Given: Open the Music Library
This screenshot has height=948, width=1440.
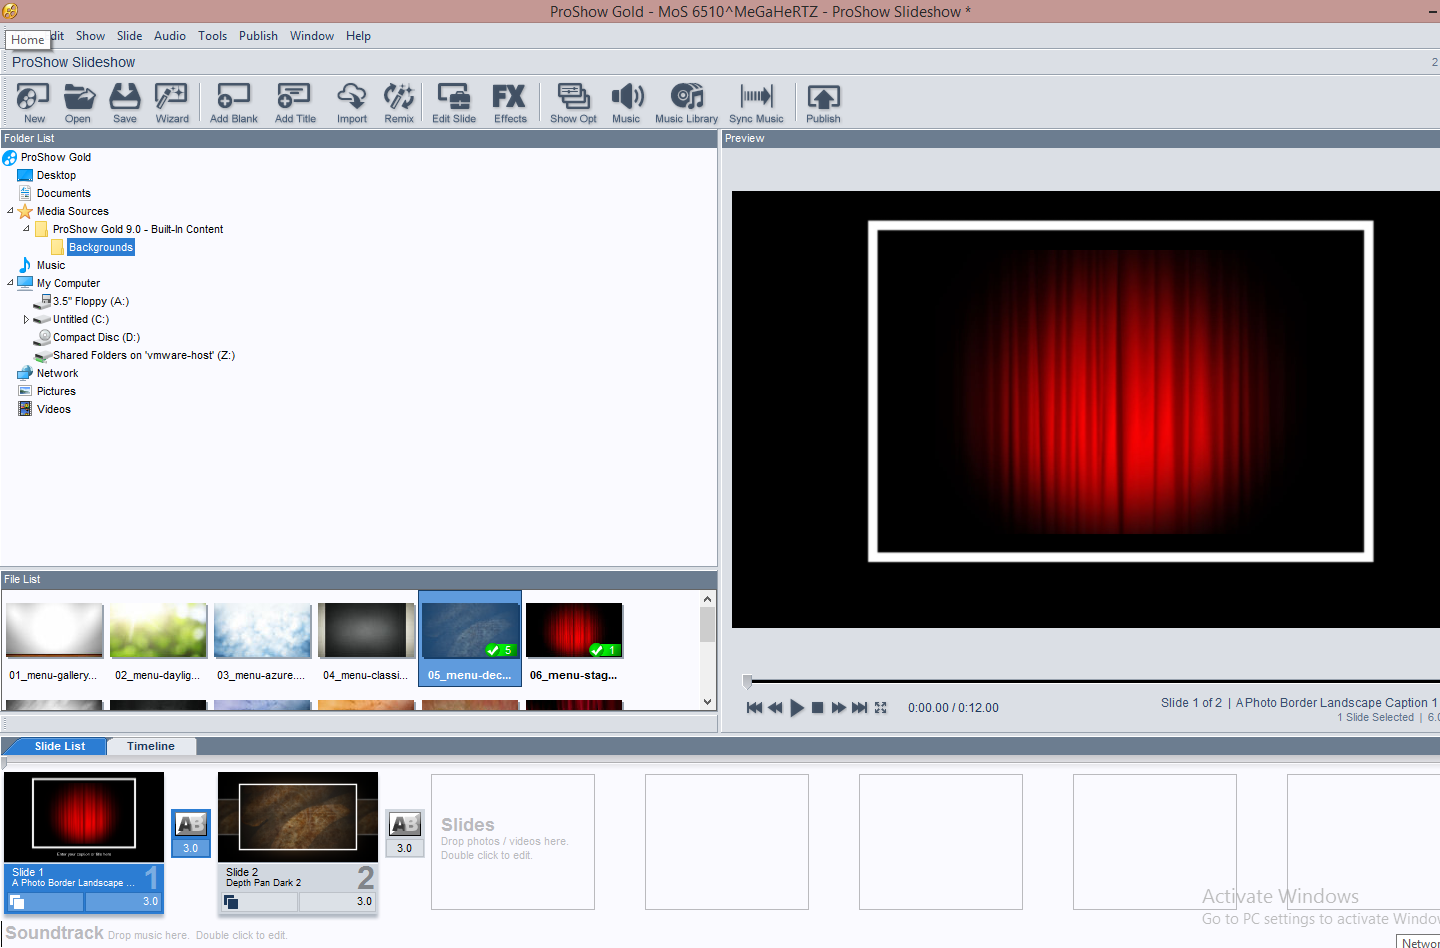Looking at the screenshot, I should point(686,100).
